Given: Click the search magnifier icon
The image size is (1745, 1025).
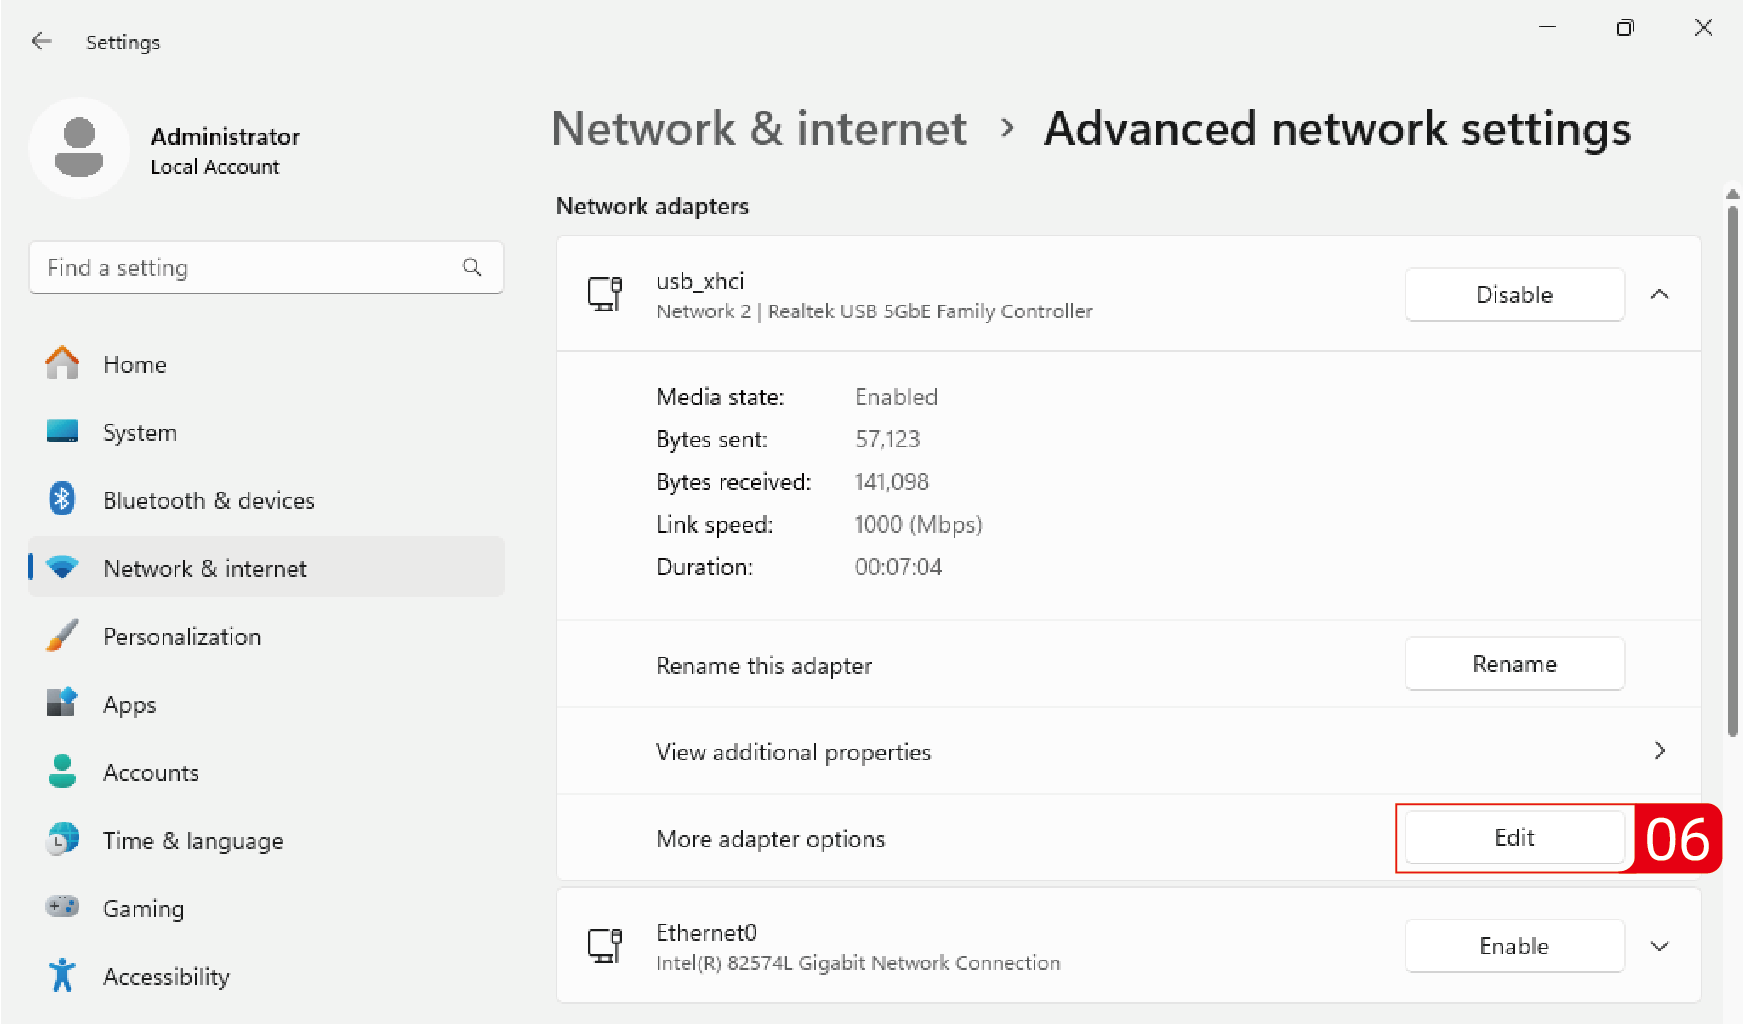Looking at the screenshot, I should 472,267.
